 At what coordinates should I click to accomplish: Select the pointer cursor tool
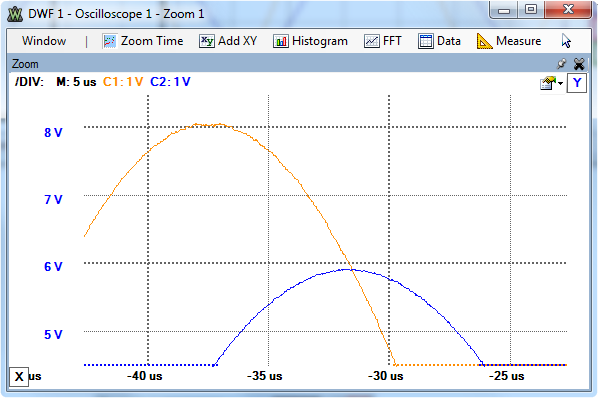point(566,41)
